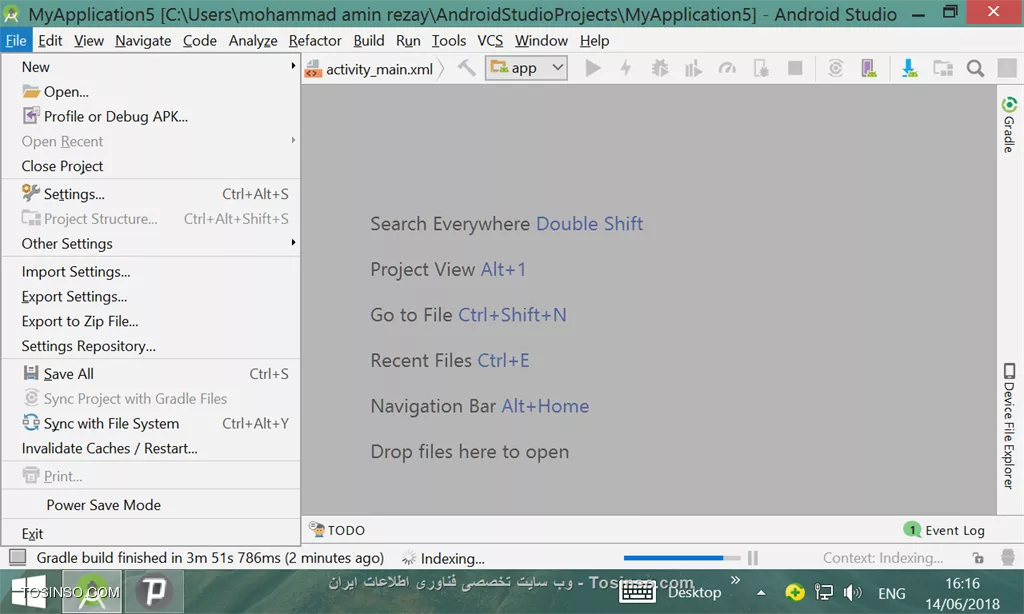Open Settings Repository...

151,346
